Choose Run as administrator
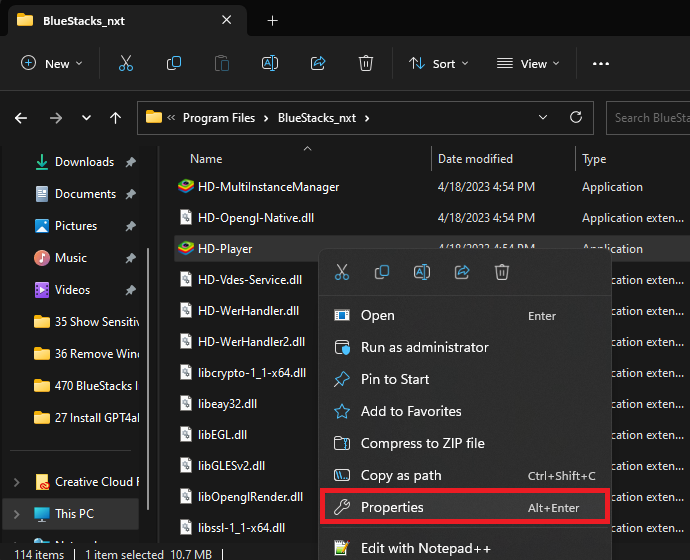 point(424,347)
